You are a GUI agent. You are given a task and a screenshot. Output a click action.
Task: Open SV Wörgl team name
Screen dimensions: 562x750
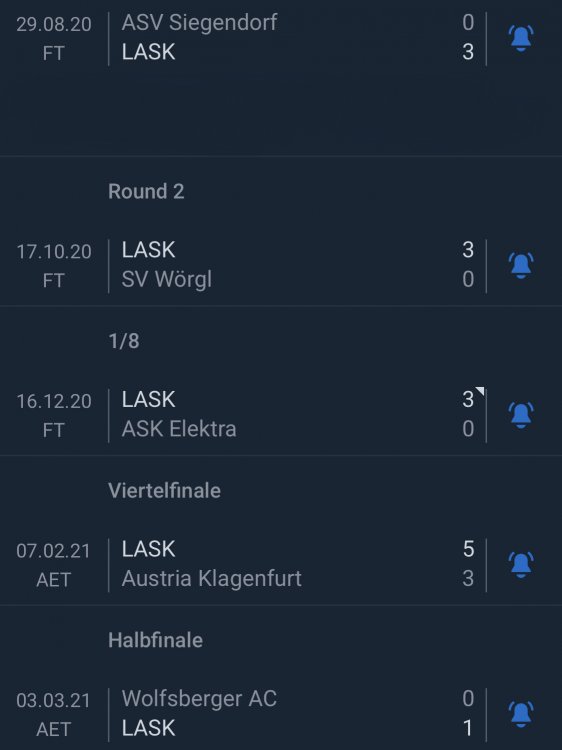click(166, 279)
